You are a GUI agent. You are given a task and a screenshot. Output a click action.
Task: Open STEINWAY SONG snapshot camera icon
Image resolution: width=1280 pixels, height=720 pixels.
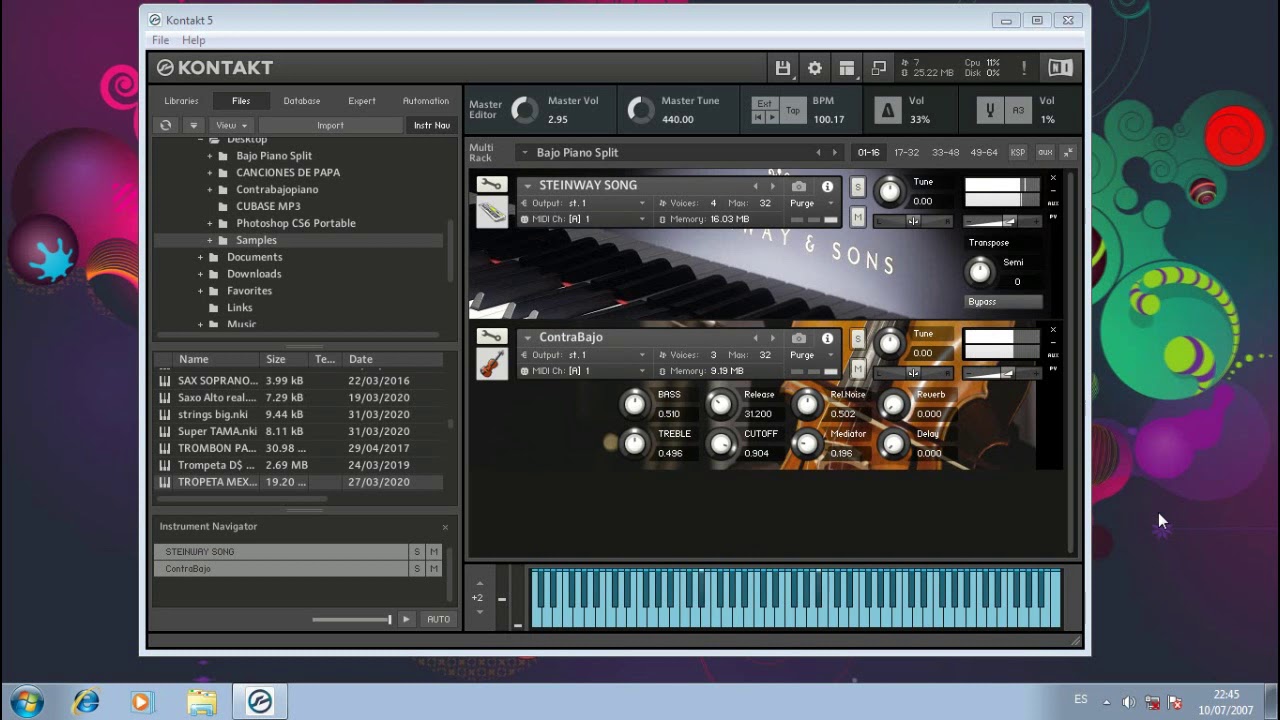click(x=798, y=186)
